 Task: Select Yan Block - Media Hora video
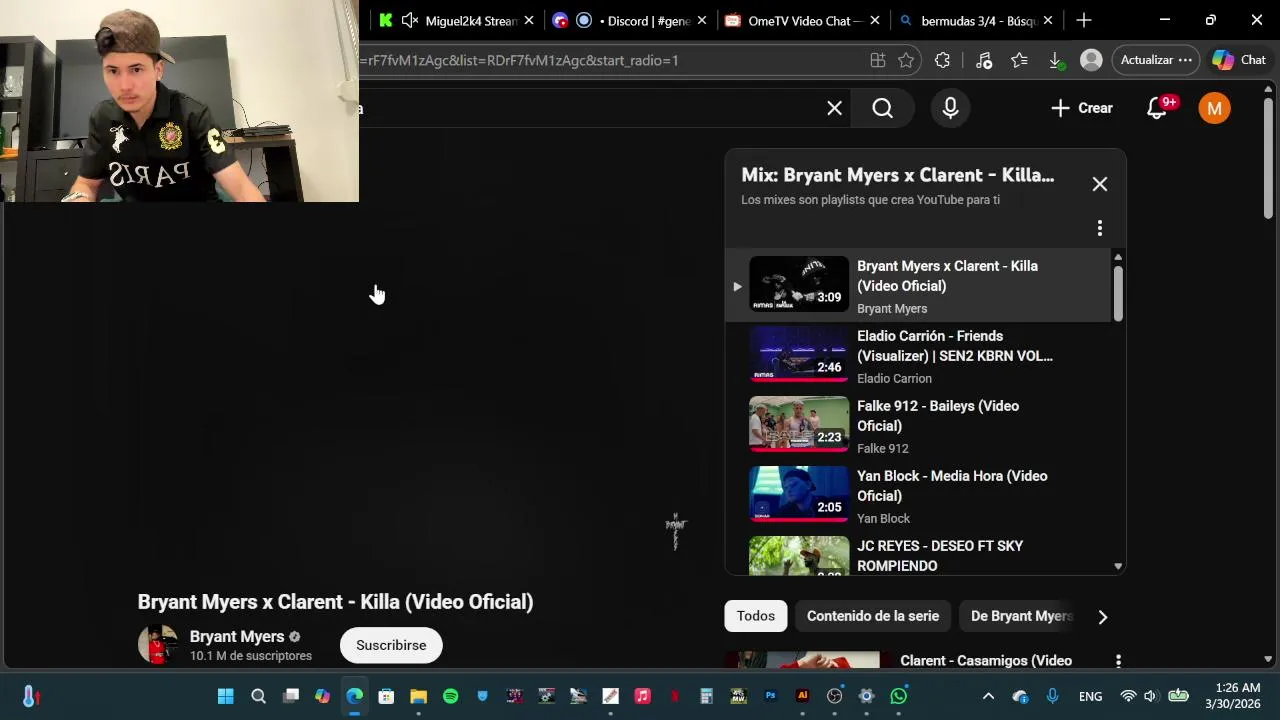click(918, 496)
